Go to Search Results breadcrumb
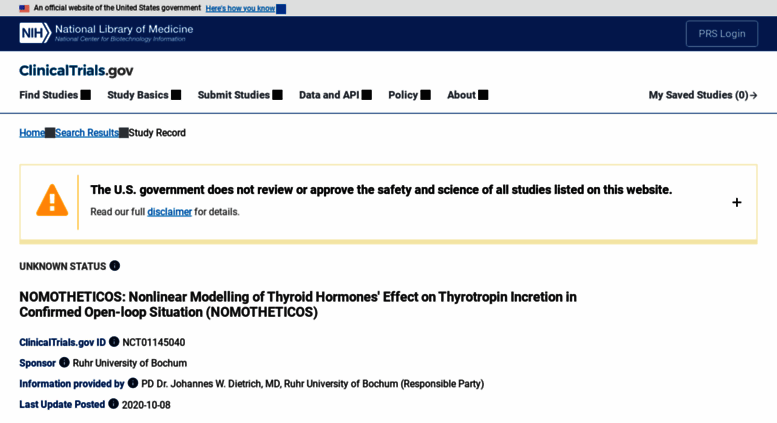Viewport: 777px width, 423px height. click(87, 133)
